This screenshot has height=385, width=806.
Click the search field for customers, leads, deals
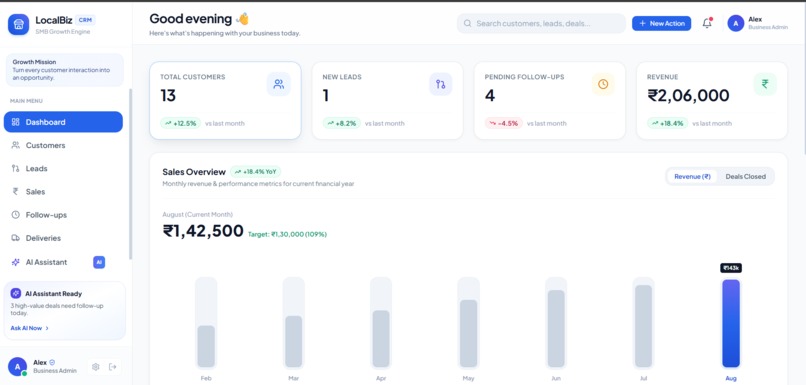[x=541, y=23]
